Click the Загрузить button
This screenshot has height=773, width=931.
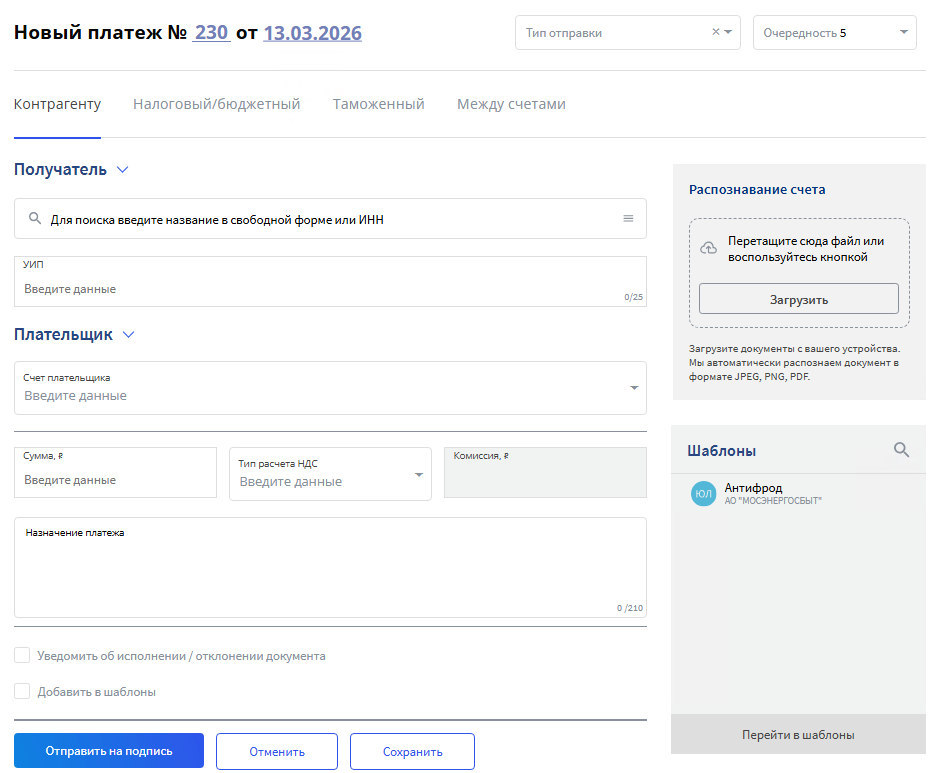coord(799,299)
